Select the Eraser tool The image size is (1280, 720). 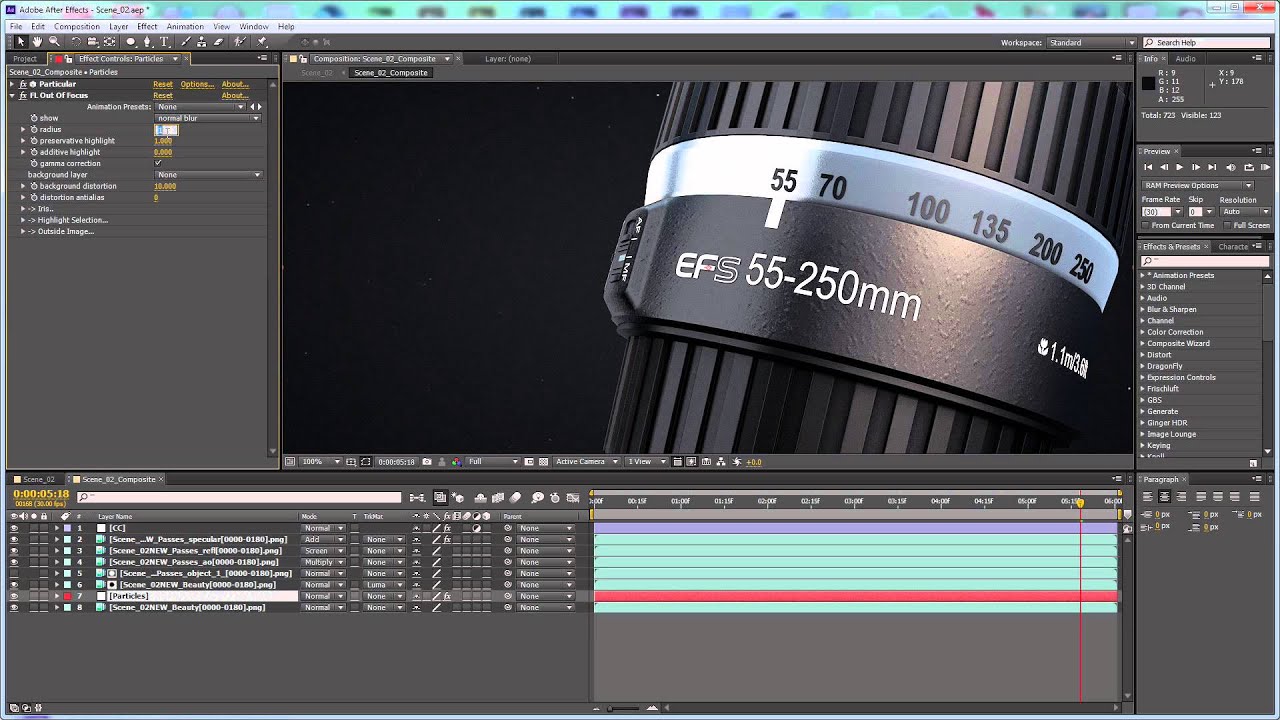point(218,42)
